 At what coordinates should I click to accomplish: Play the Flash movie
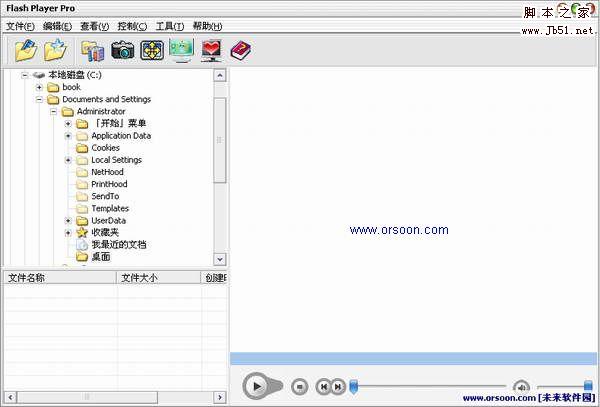click(x=257, y=386)
